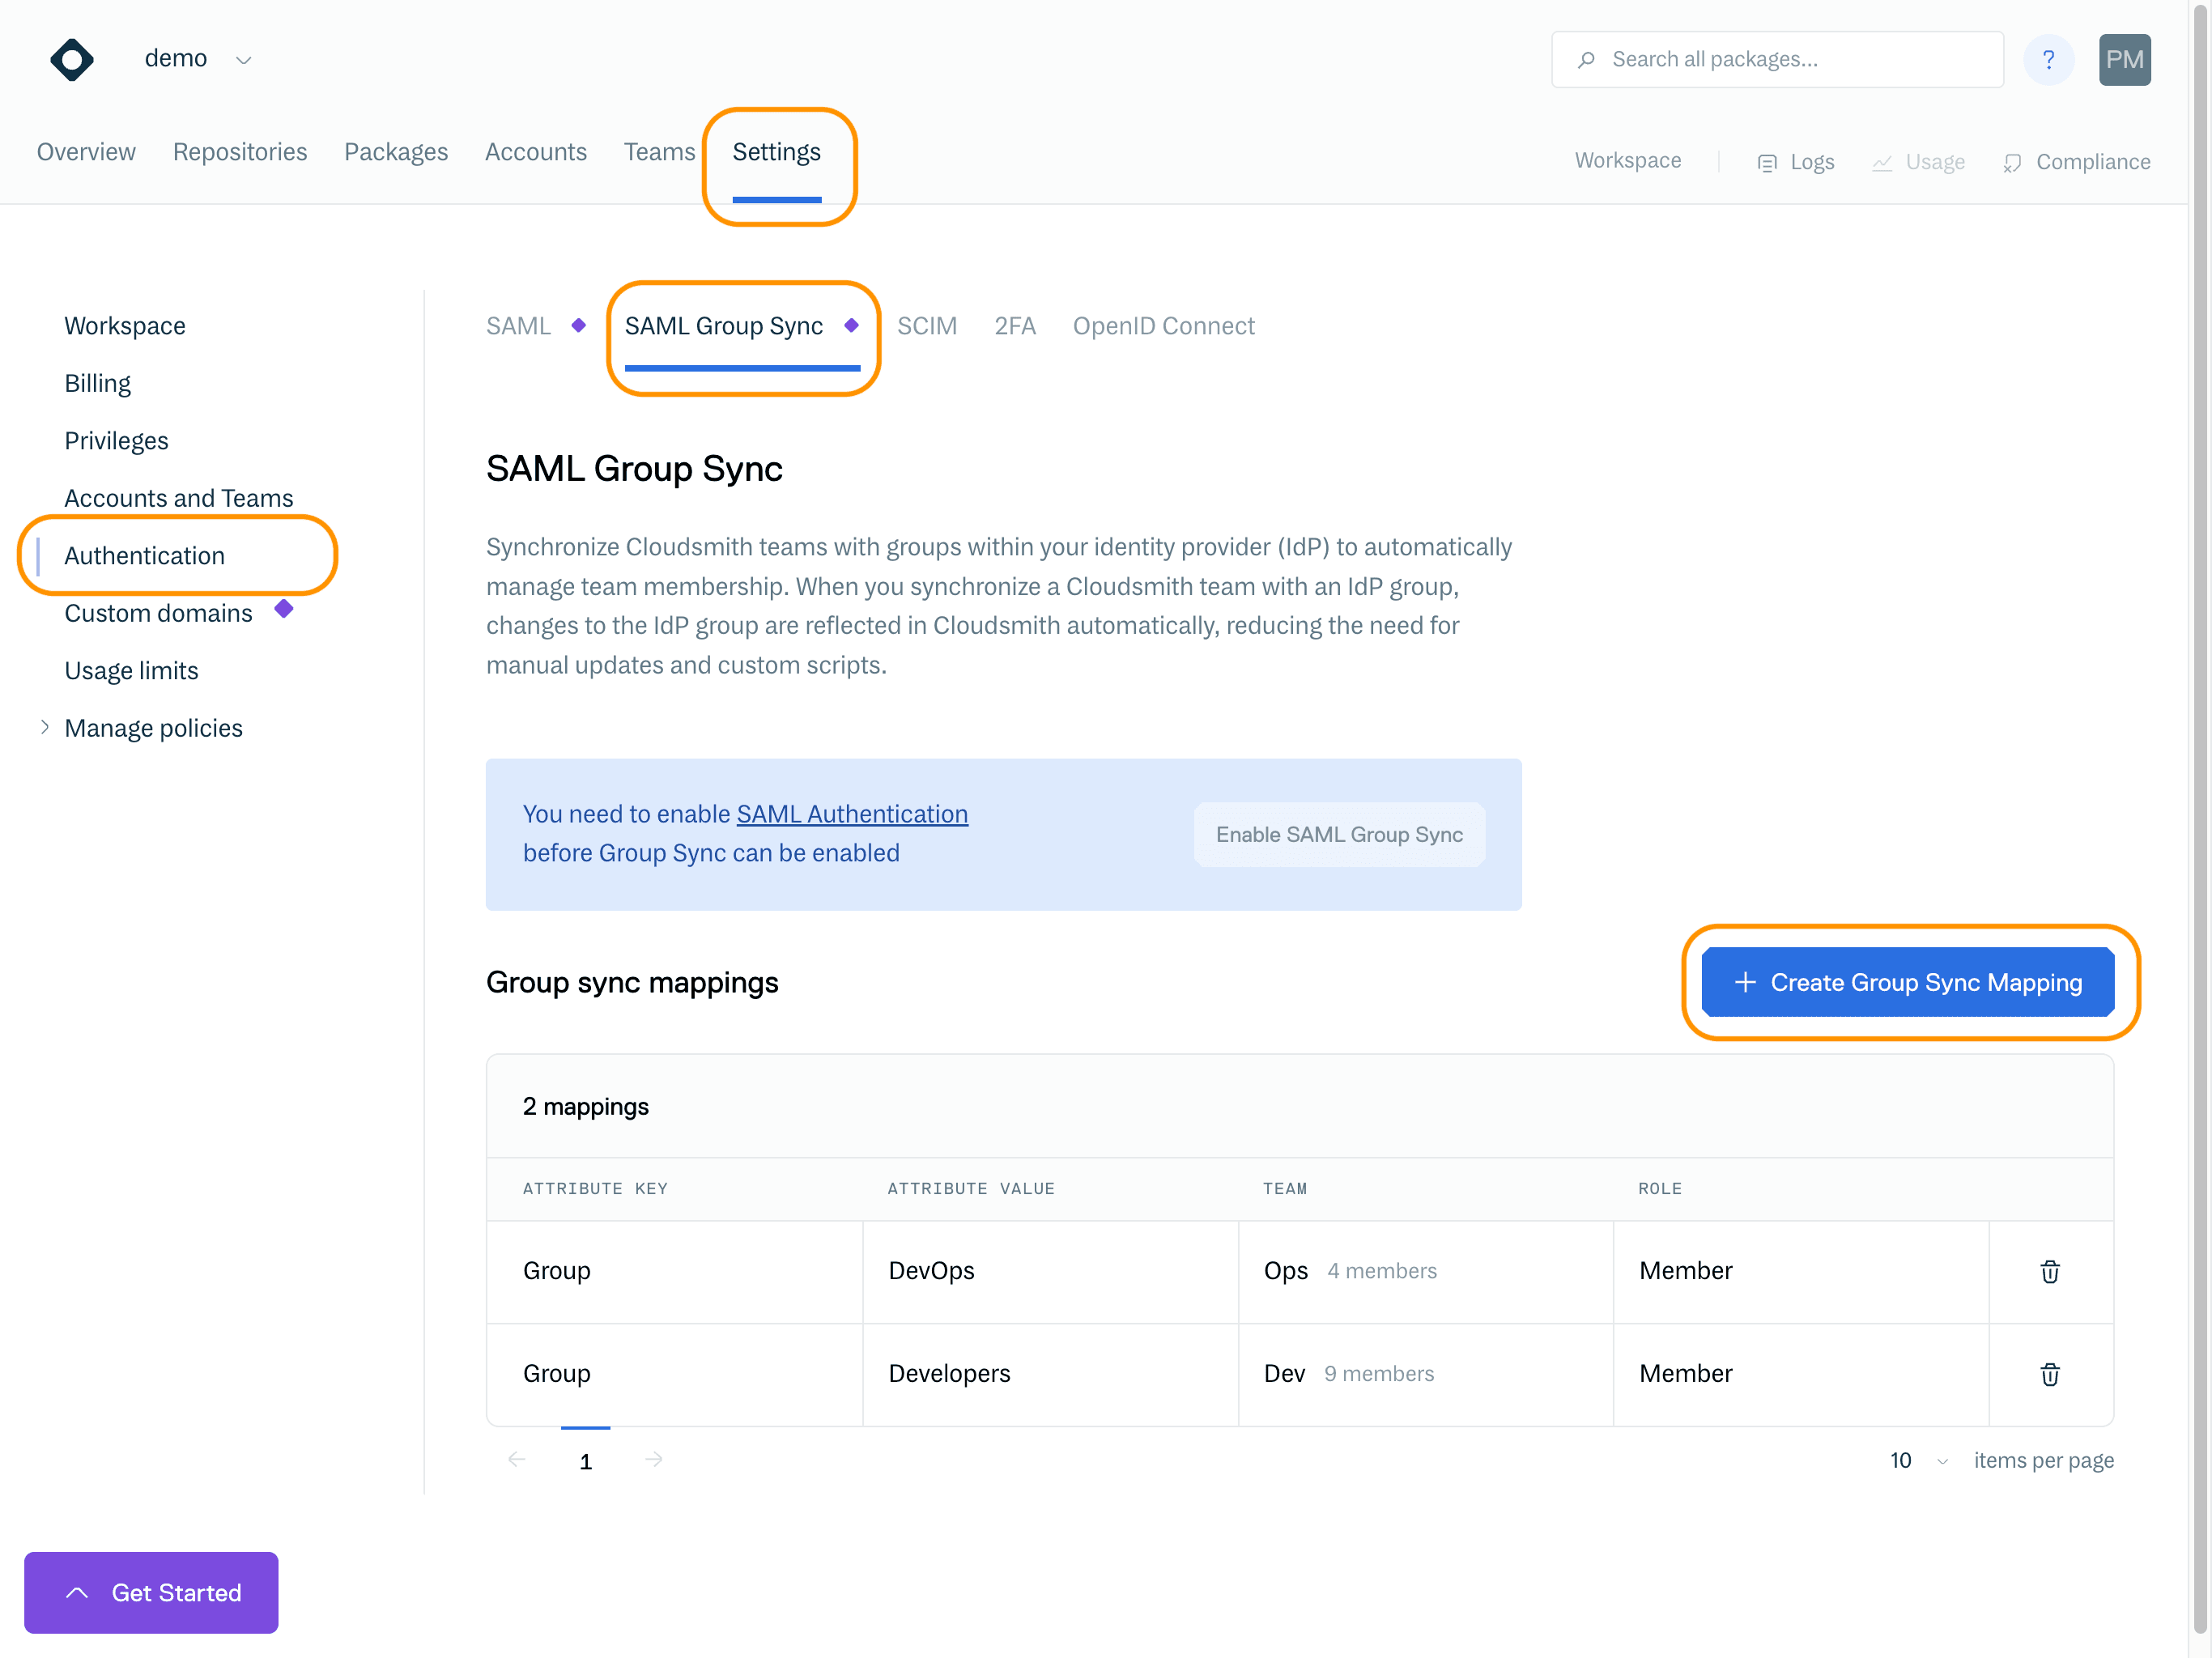Switch to the OpenID Connect tab
This screenshot has width=2212, height=1658.
pyautogui.click(x=1163, y=326)
